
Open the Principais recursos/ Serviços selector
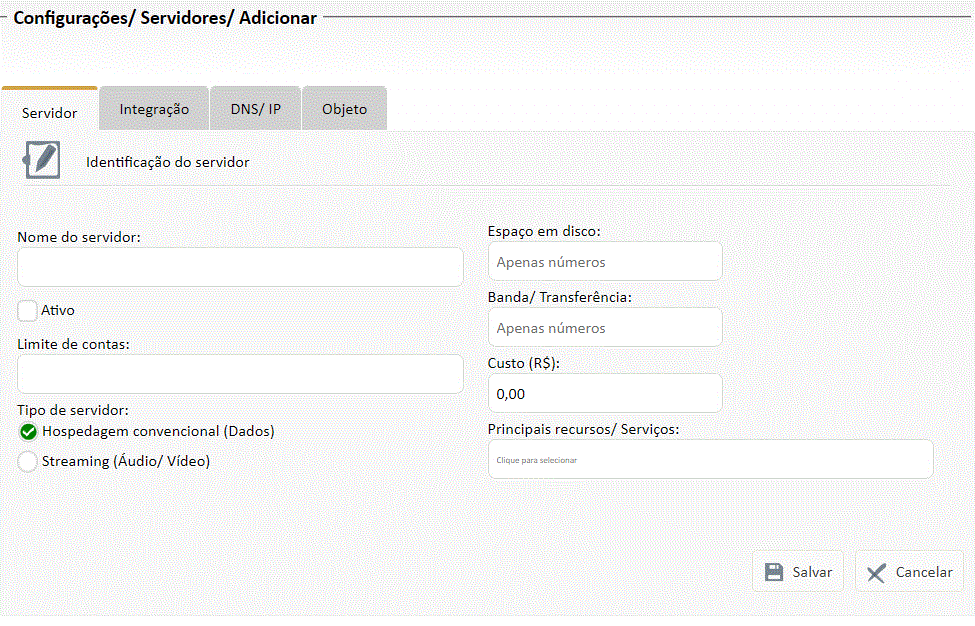click(x=710, y=459)
